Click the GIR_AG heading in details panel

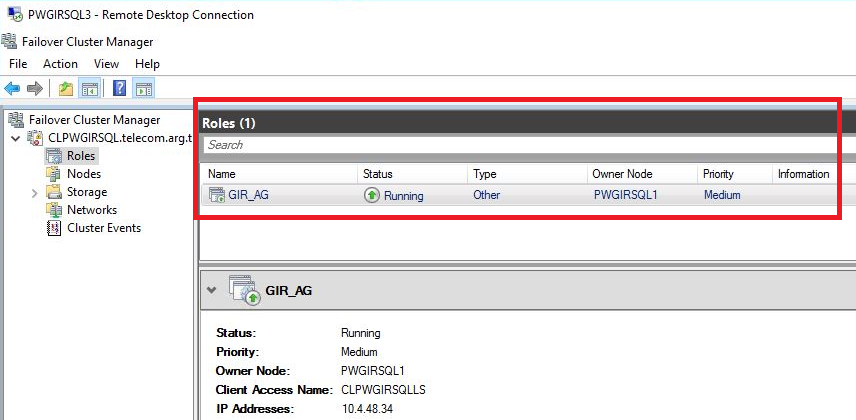point(289,291)
